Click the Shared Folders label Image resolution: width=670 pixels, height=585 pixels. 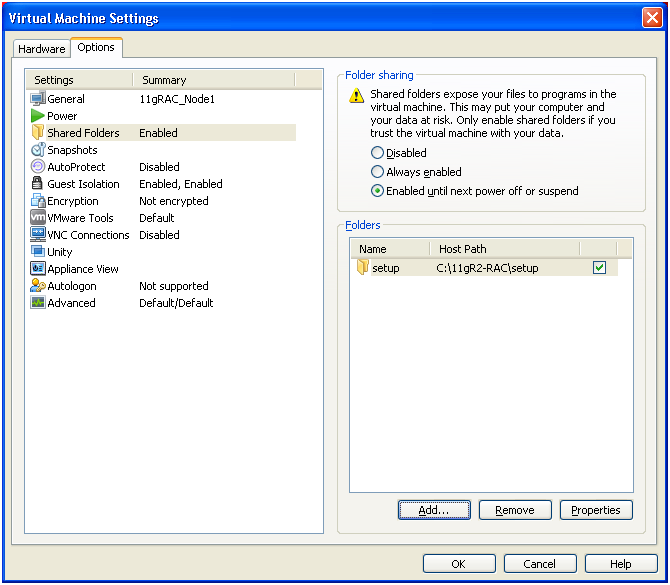point(83,133)
